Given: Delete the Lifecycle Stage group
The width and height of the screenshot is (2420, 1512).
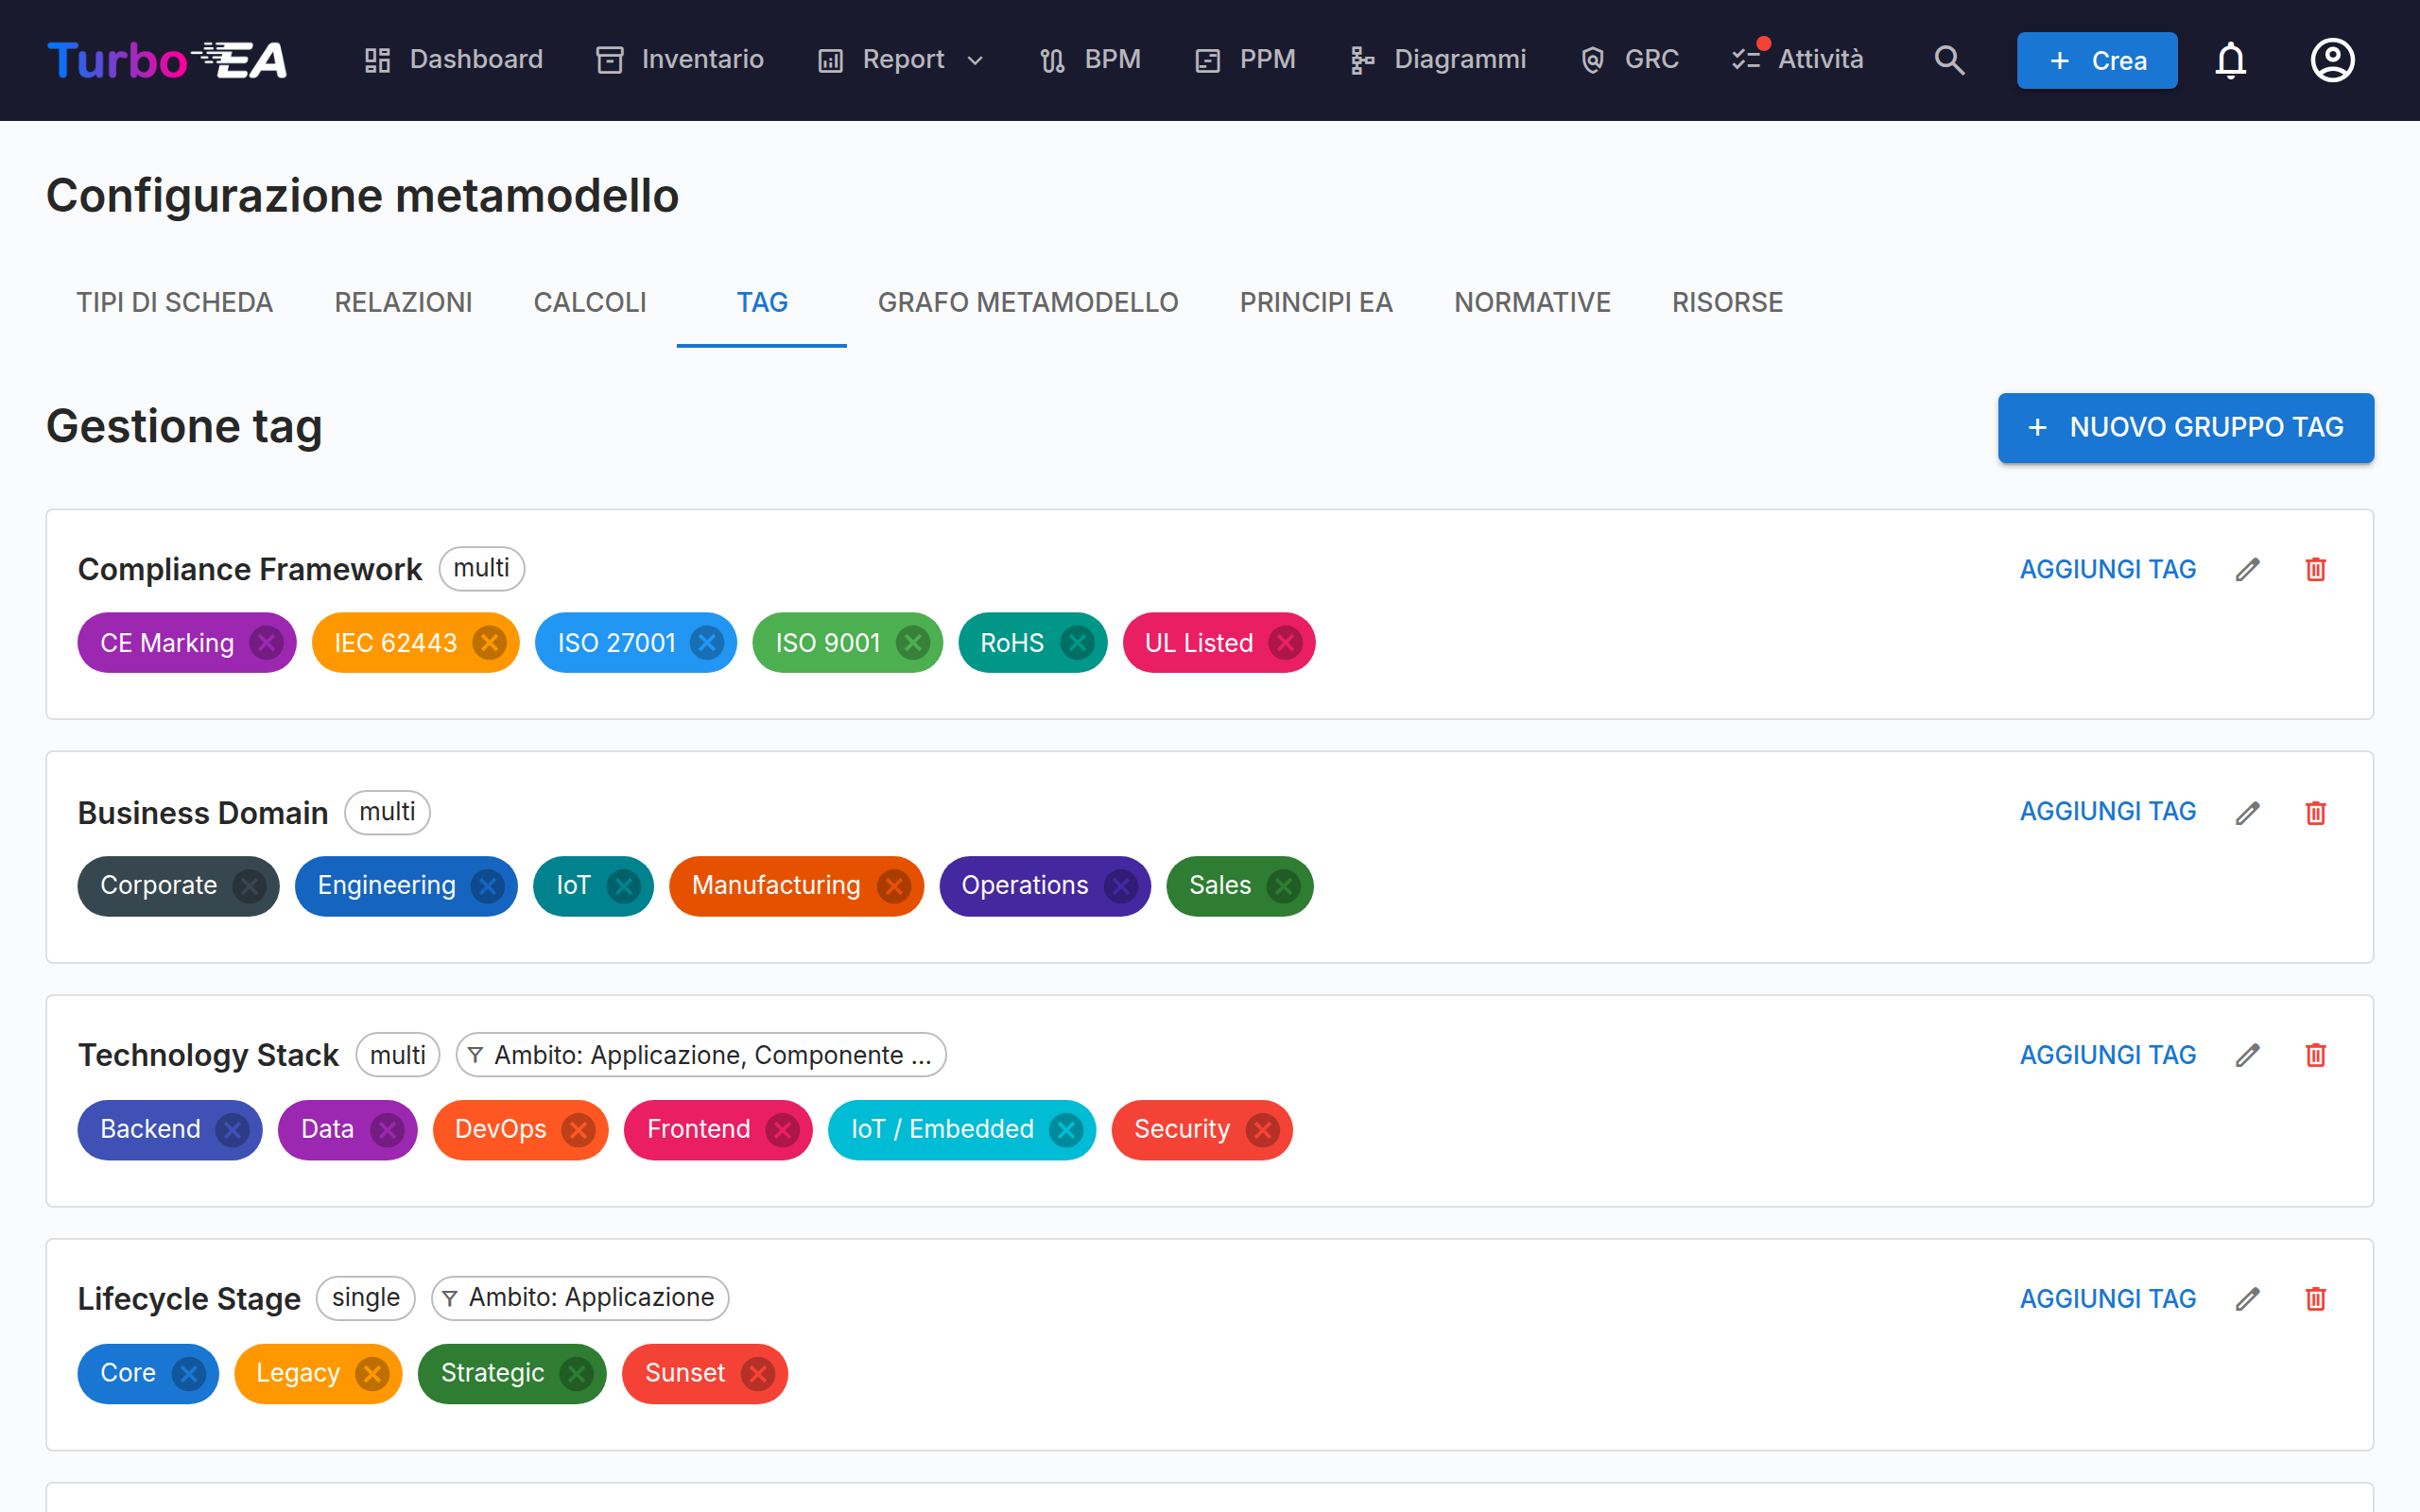Looking at the screenshot, I should click(2316, 1299).
